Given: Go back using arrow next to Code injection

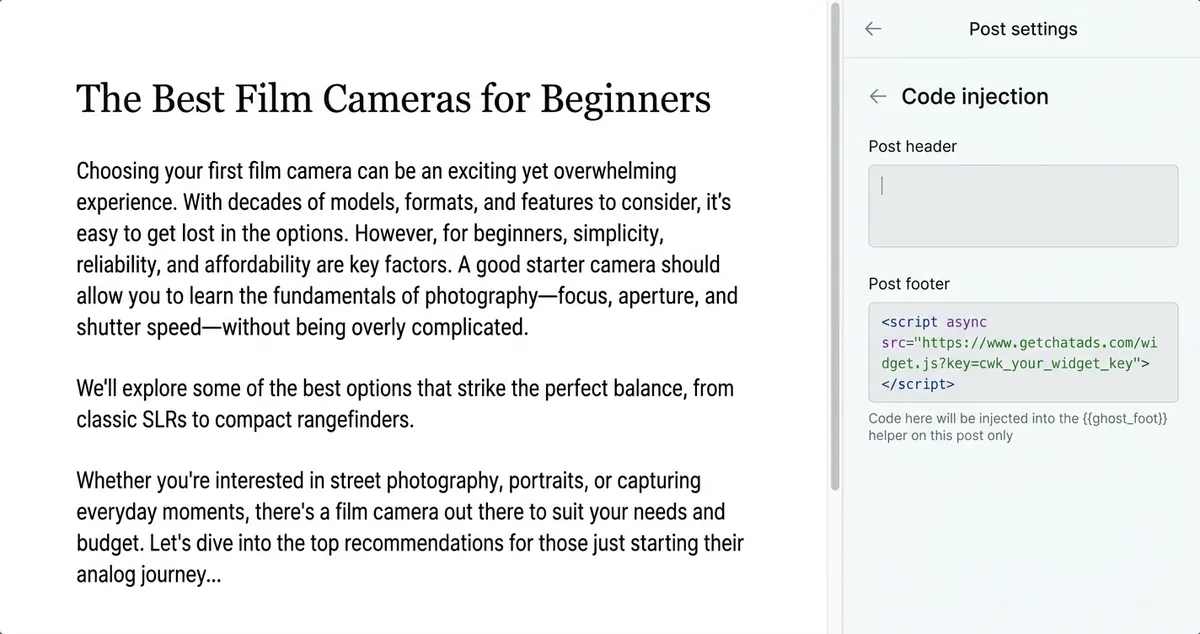Looking at the screenshot, I should tap(878, 96).
